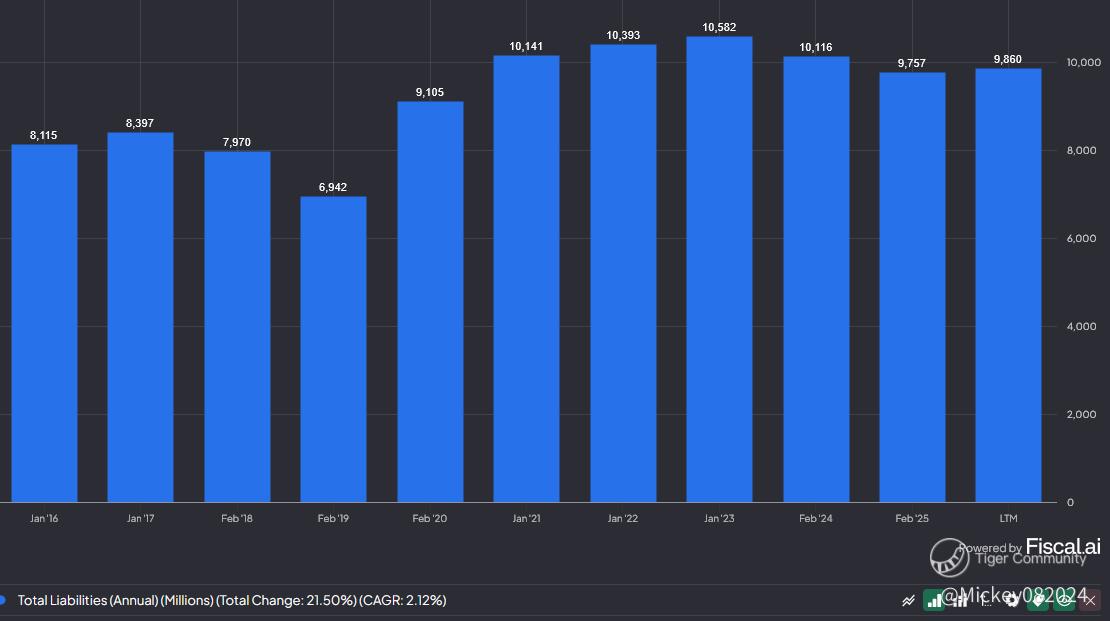Click the 0 y-axis tick label
The height and width of the screenshot is (621, 1110).
coord(1070,502)
